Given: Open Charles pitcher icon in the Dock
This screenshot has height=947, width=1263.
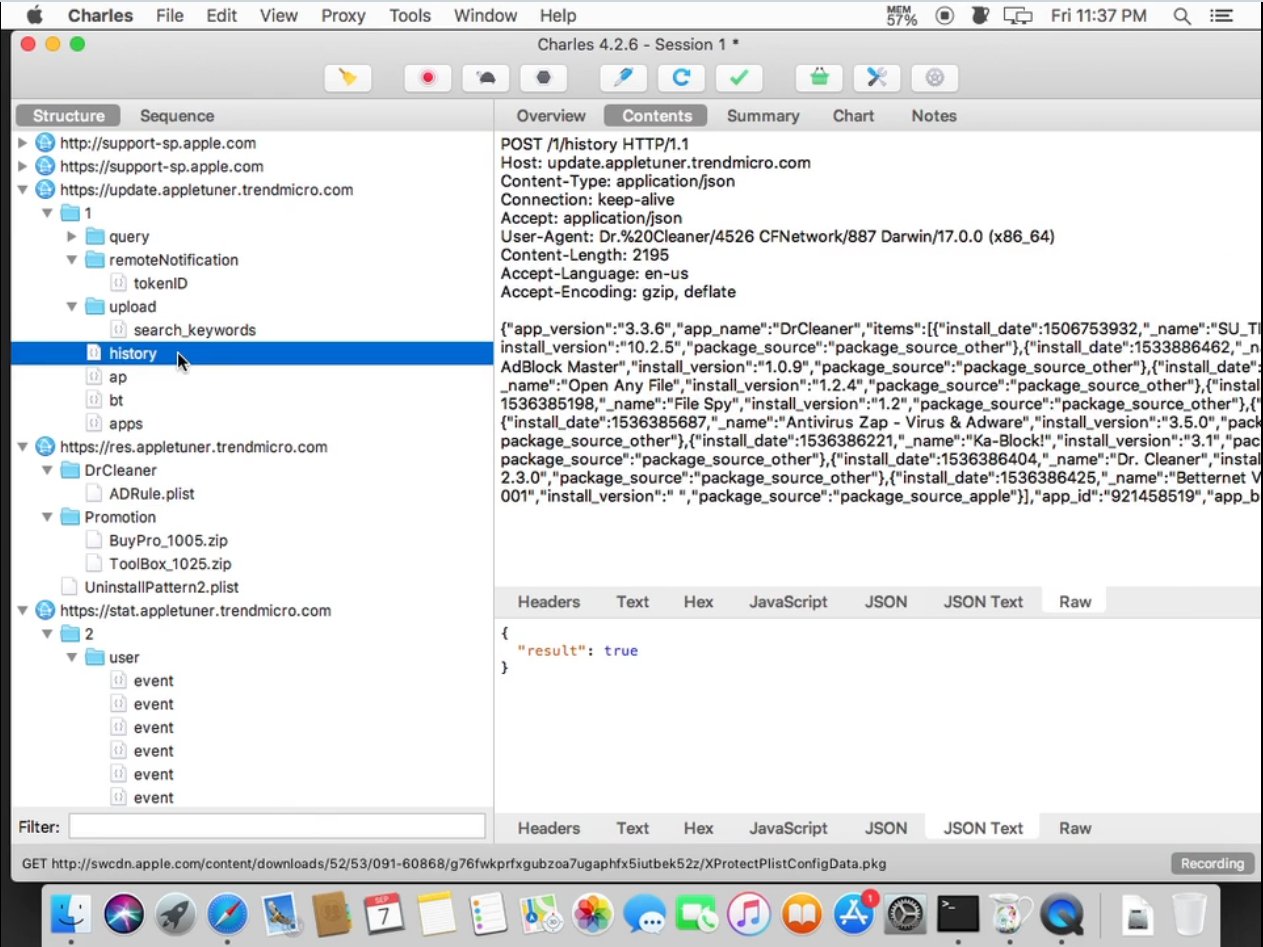Looking at the screenshot, I should (x=1009, y=914).
